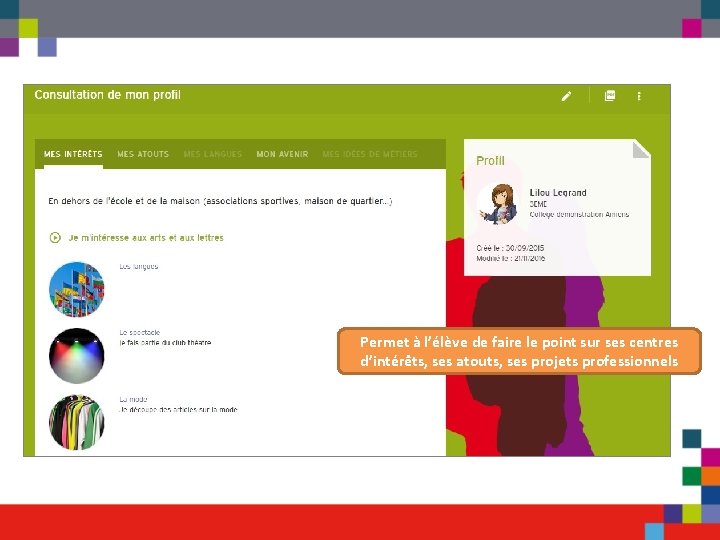Click the pencil edit profile icon

point(566,96)
